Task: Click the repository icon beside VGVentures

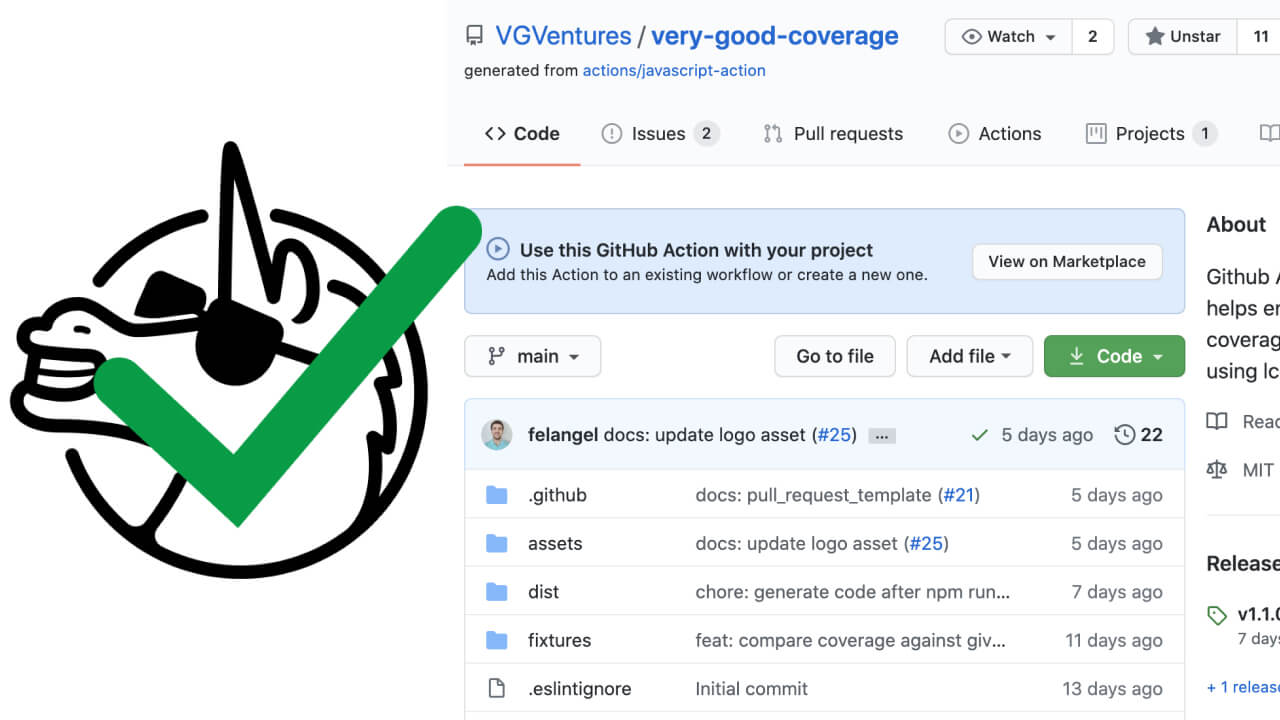Action: pos(473,36)
